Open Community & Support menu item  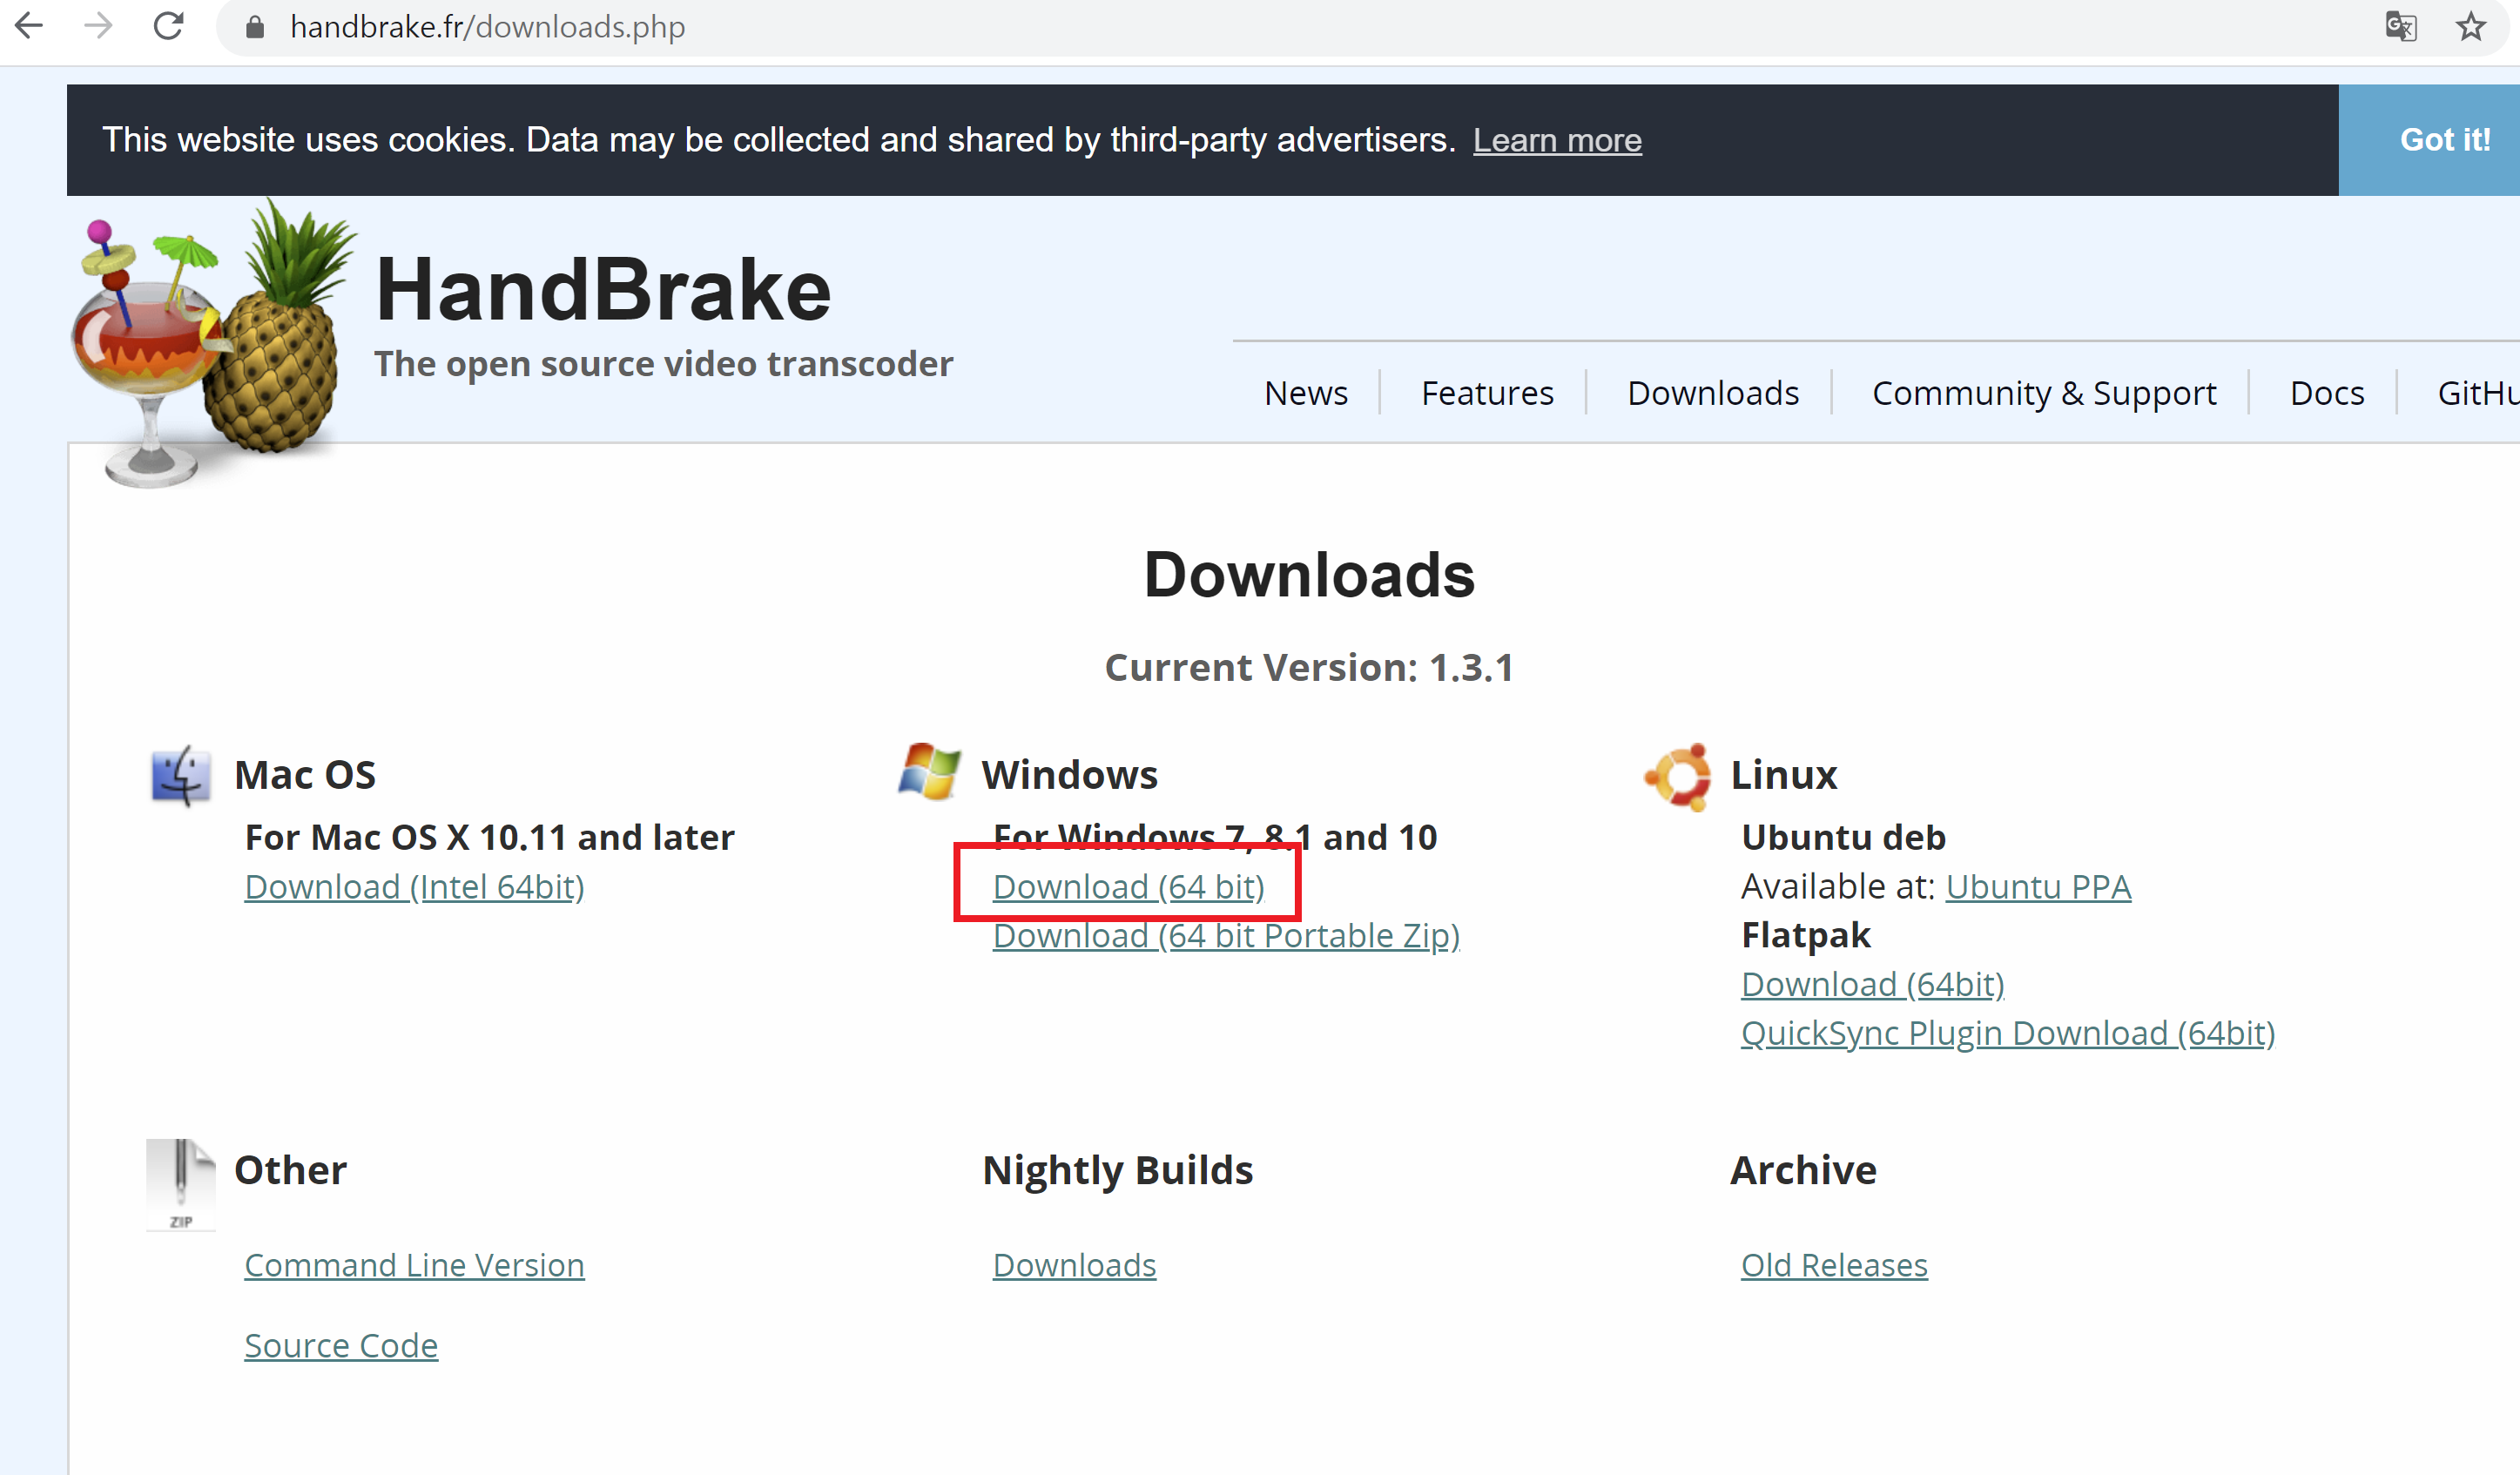click(2044, 393)
